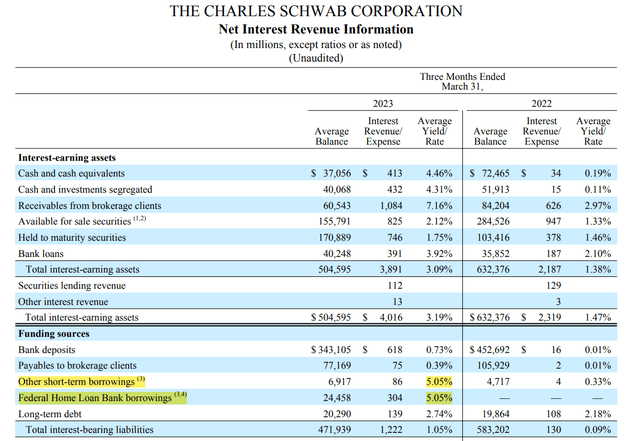Select 112 securities lending revenue 2023
Image resolution: width=640 pixels, height=441 pixels.
395,286
